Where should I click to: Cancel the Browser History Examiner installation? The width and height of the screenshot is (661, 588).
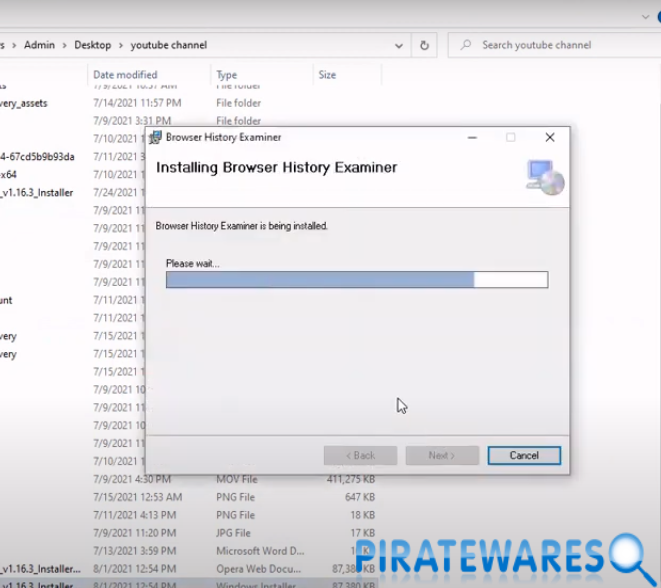[x=524, y=455]
